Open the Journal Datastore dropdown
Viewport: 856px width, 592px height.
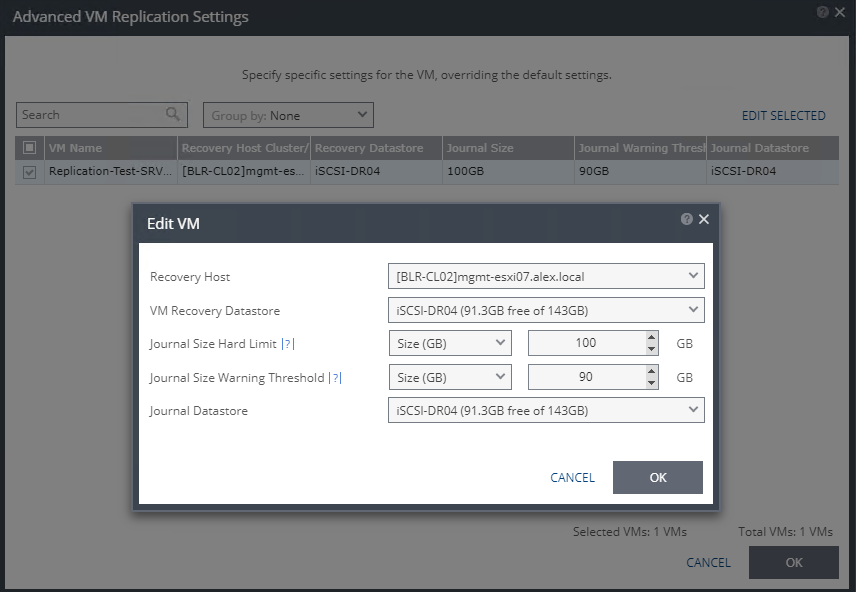coord(545,410)
